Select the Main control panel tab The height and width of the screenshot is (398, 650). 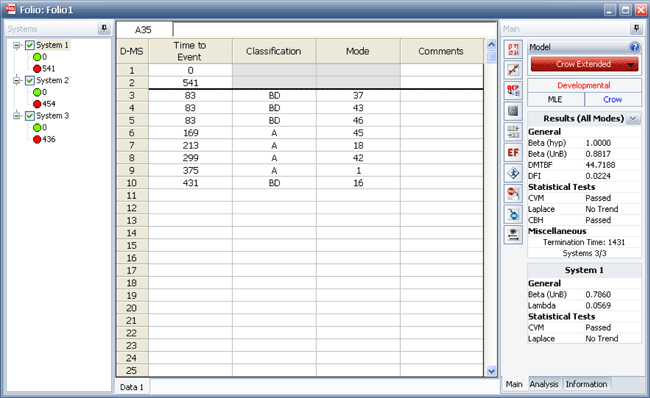[x=514, y=384]
